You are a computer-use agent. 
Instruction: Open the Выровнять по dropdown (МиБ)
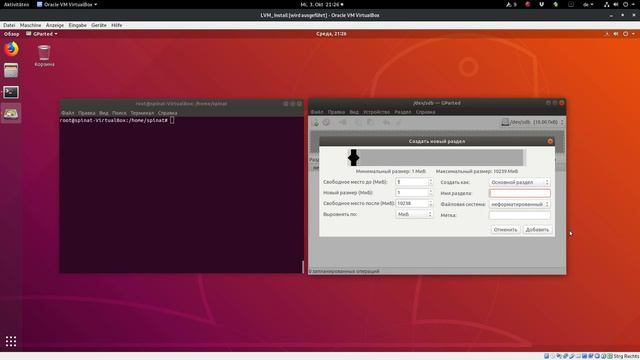(414, 214)
